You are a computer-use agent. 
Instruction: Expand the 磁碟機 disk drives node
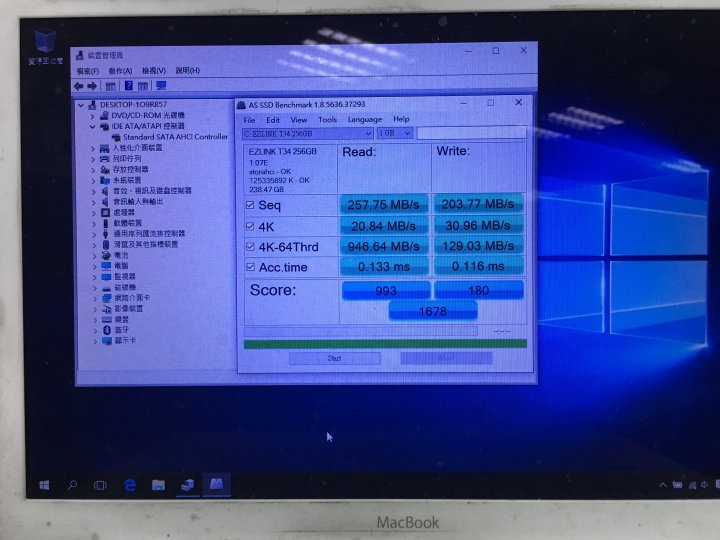pyautogui.click(x=95, y=288)
